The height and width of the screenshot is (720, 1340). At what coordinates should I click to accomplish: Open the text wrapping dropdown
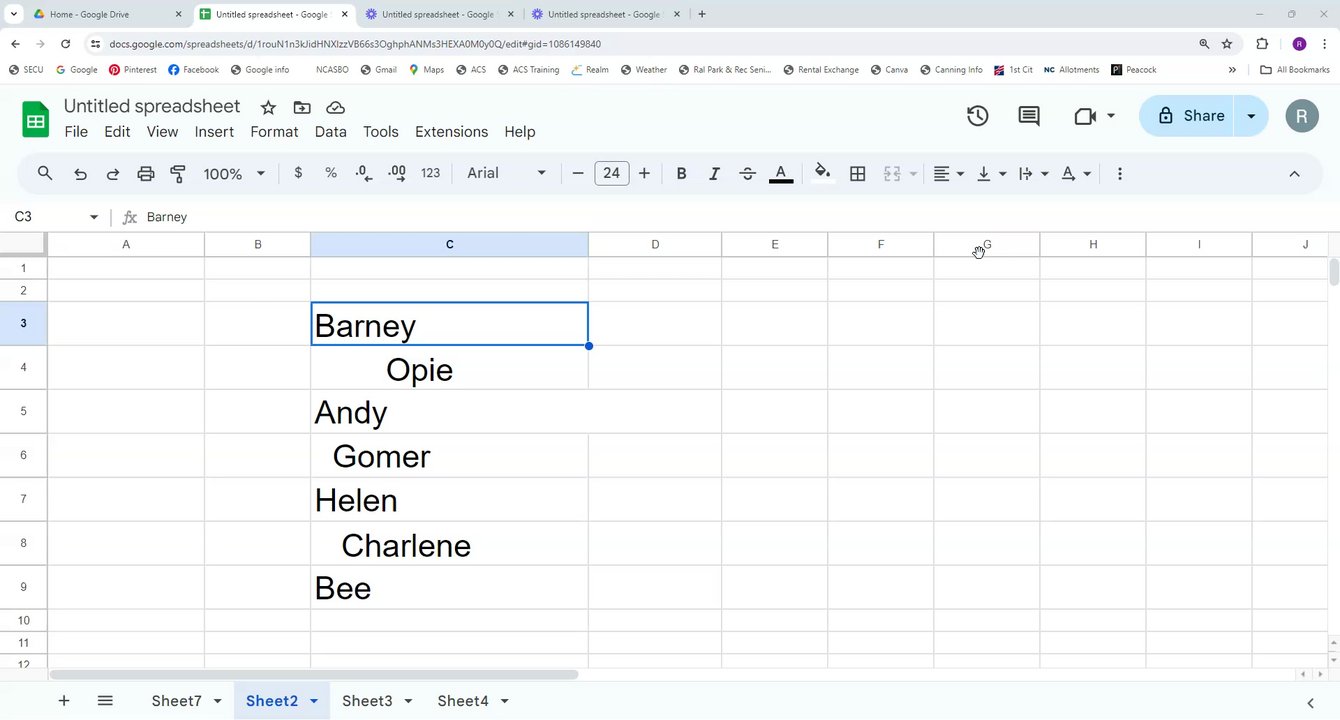[1033, 174]
